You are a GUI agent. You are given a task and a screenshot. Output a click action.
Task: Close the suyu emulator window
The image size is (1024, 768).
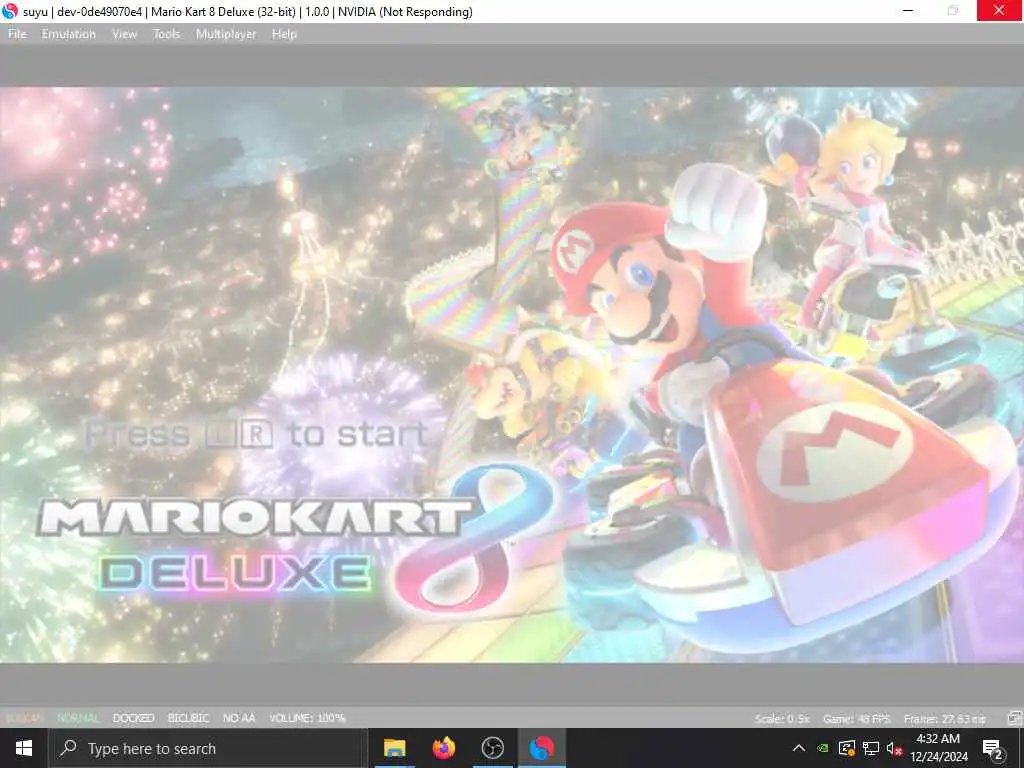pyautogui.click(x=999, y=11)
